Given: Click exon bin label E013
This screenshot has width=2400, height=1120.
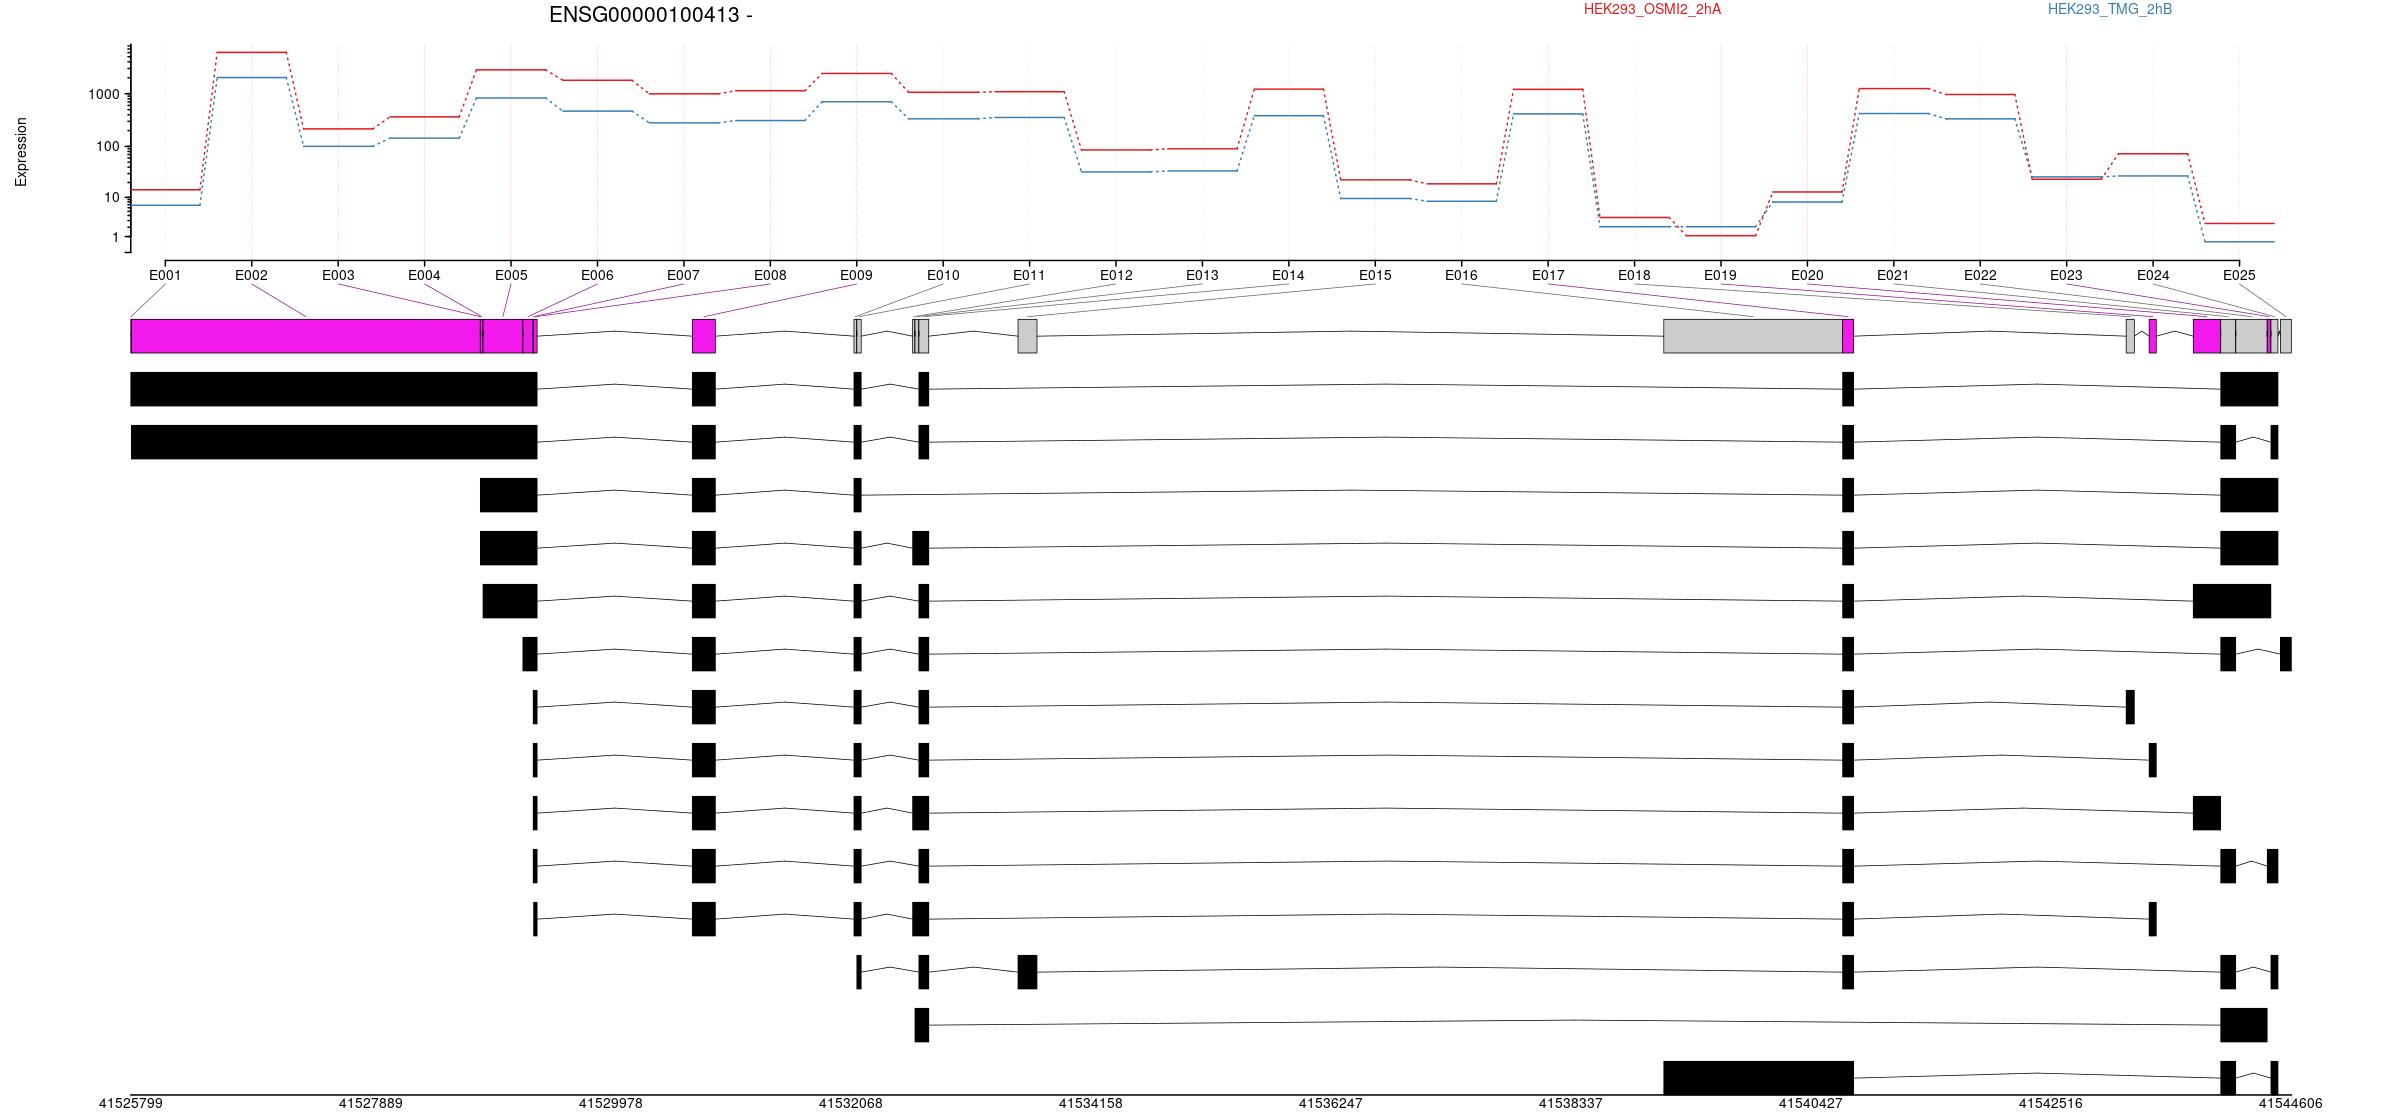Looking at the screenshot, I should click(1202, 275).
